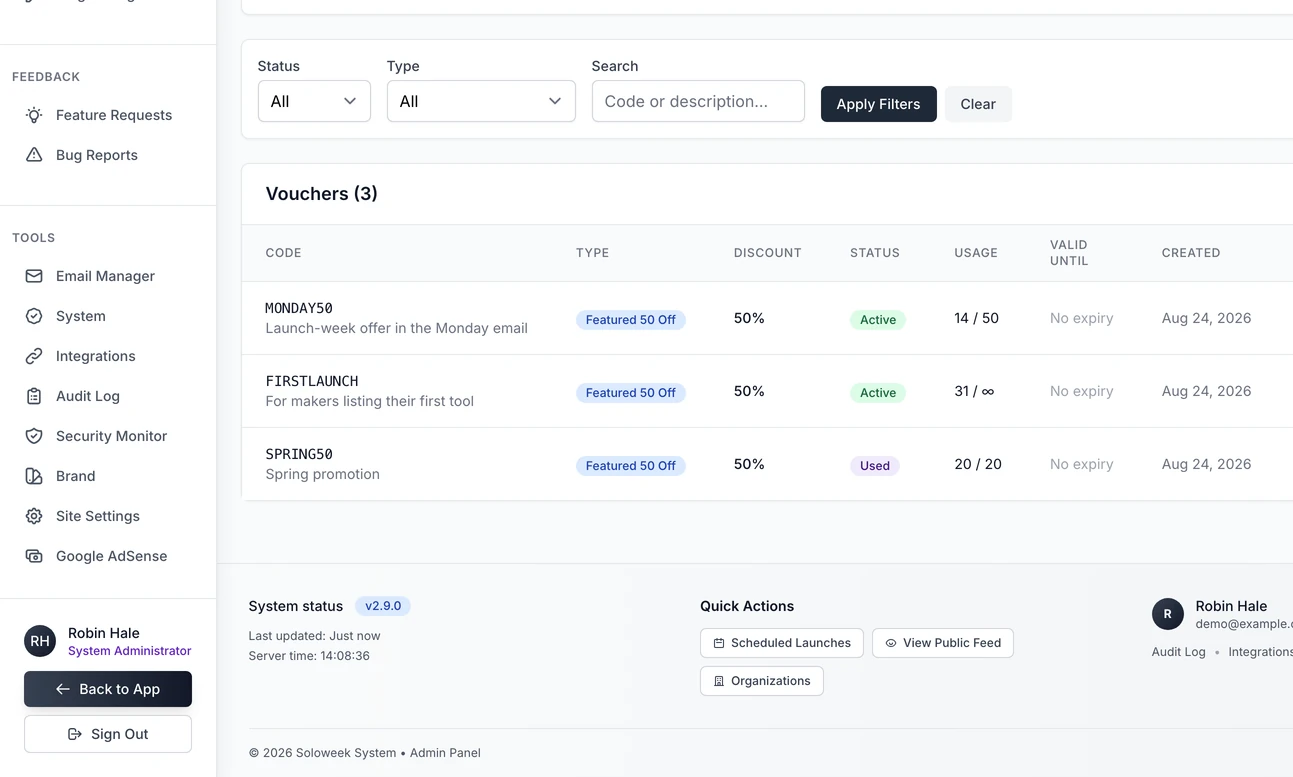Image resolution: width=1293 pixels, height=777 pixels.
Task: Click the eye icon in View Public Feed
Action: (891, 643)
